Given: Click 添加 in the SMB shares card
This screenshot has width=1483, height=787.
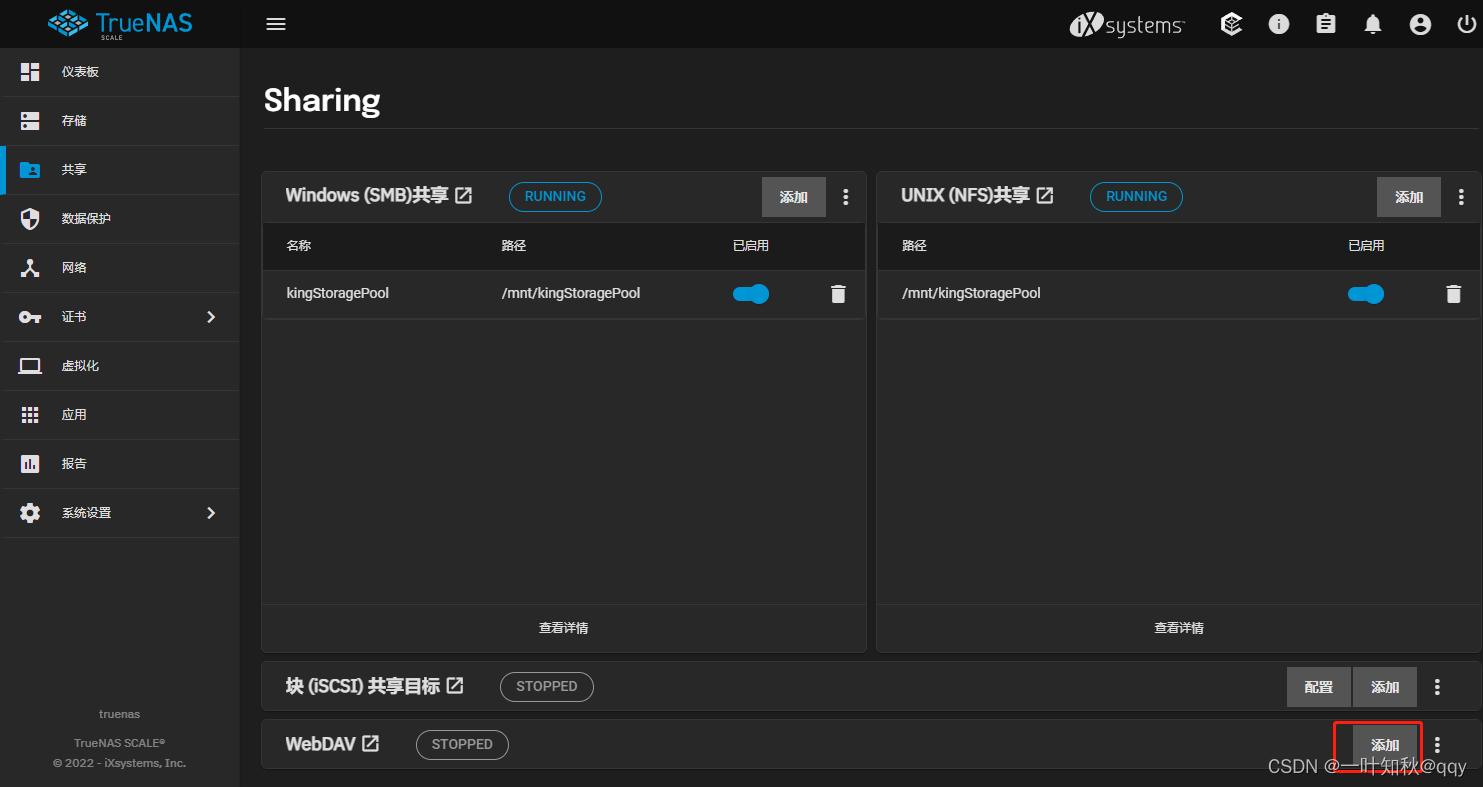Looking at the screenshot, I should point(794,197).
